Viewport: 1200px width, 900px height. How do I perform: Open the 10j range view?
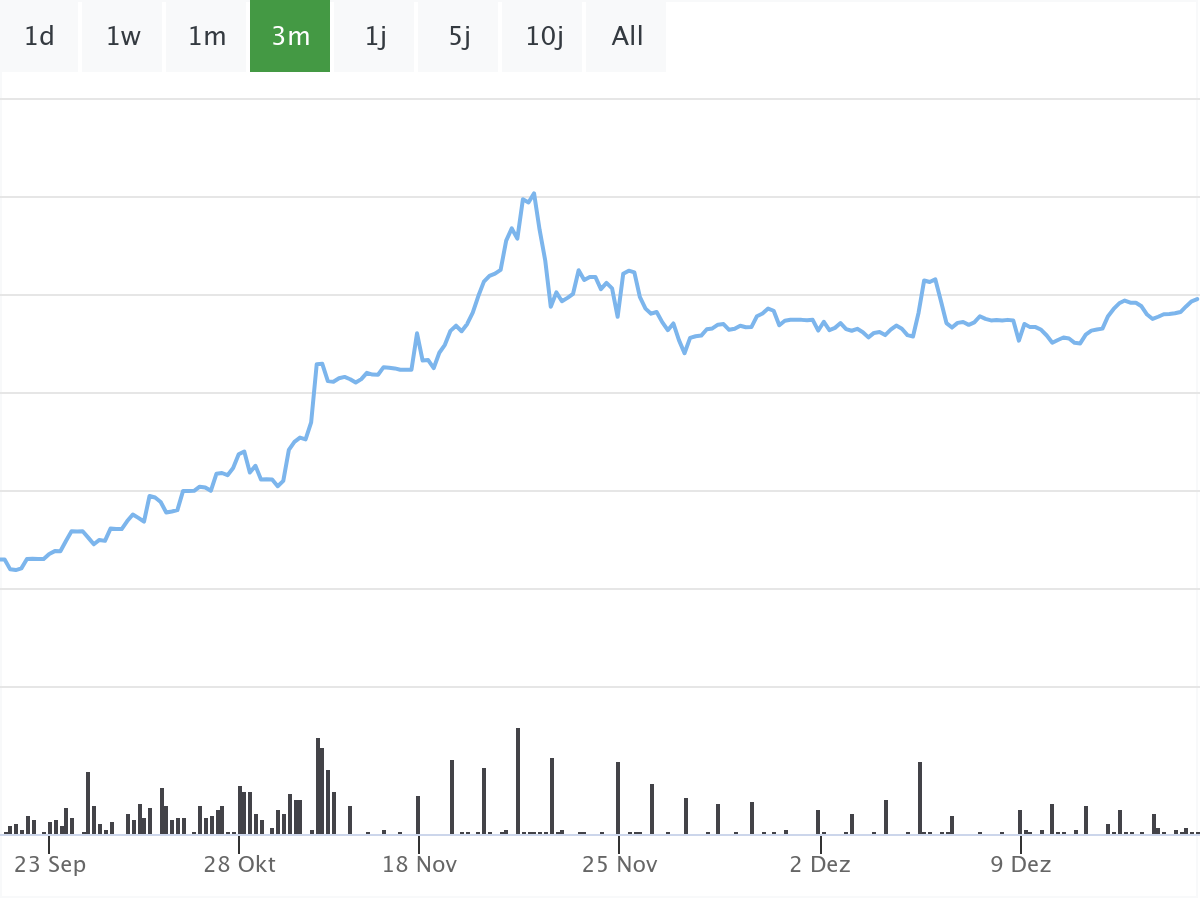[x=544, y=37]
